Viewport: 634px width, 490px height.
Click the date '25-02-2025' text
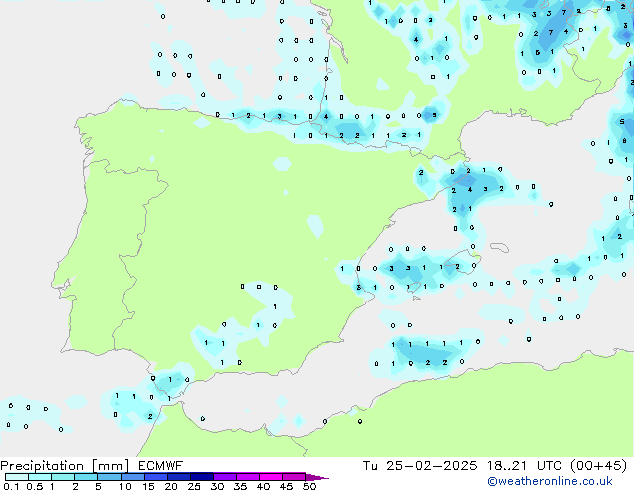click(x=431, y=466)
